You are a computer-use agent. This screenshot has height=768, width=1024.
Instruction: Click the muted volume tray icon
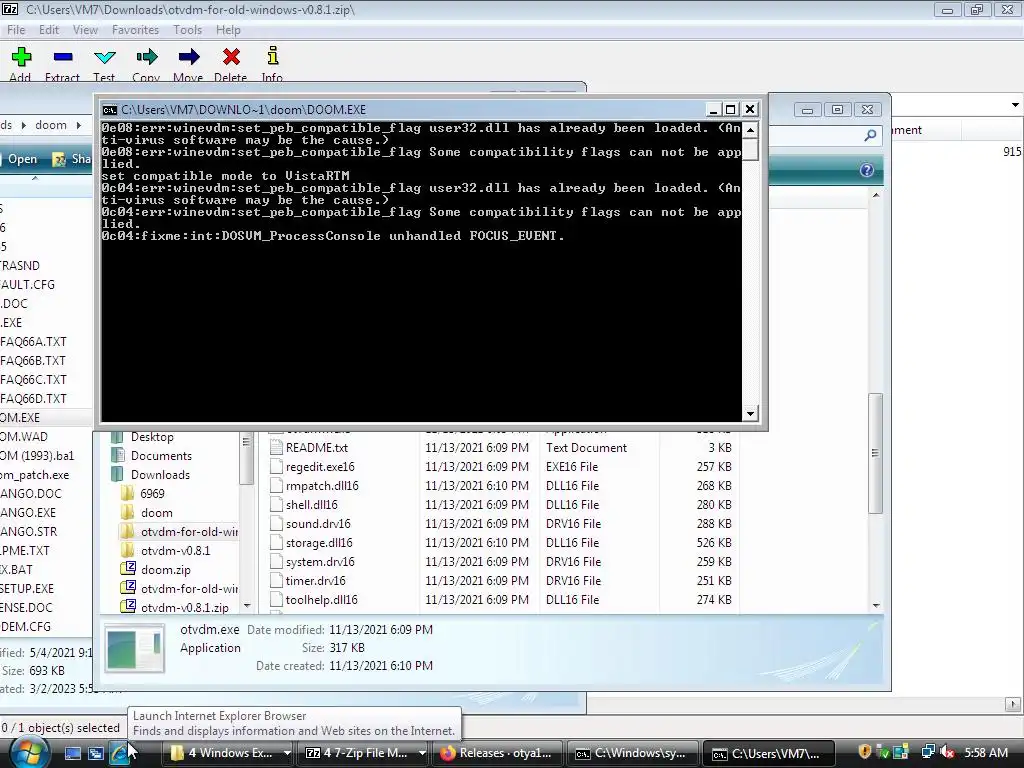point(948,752)
